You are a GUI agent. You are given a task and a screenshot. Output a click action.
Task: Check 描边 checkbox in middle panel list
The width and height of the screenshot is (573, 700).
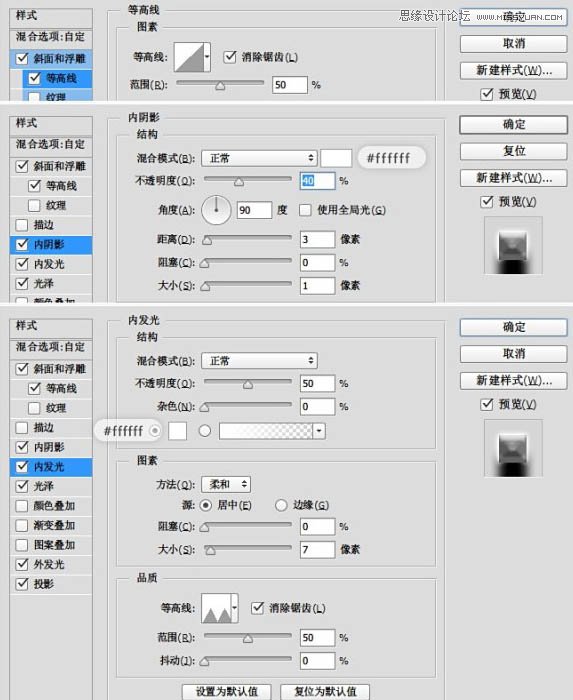(22, 225)
